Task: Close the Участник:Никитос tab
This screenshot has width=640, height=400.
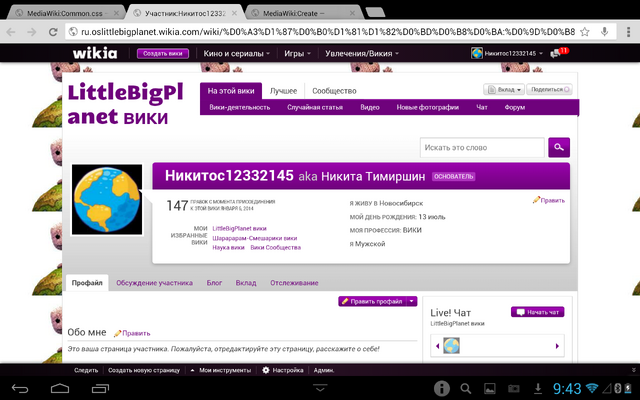Action: click(234, 13)
